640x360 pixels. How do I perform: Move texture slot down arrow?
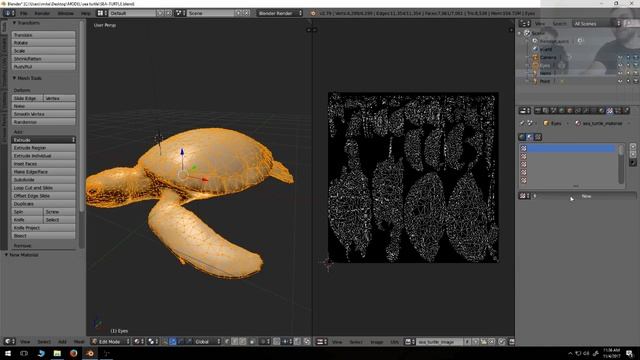click(x=633, y=154)
